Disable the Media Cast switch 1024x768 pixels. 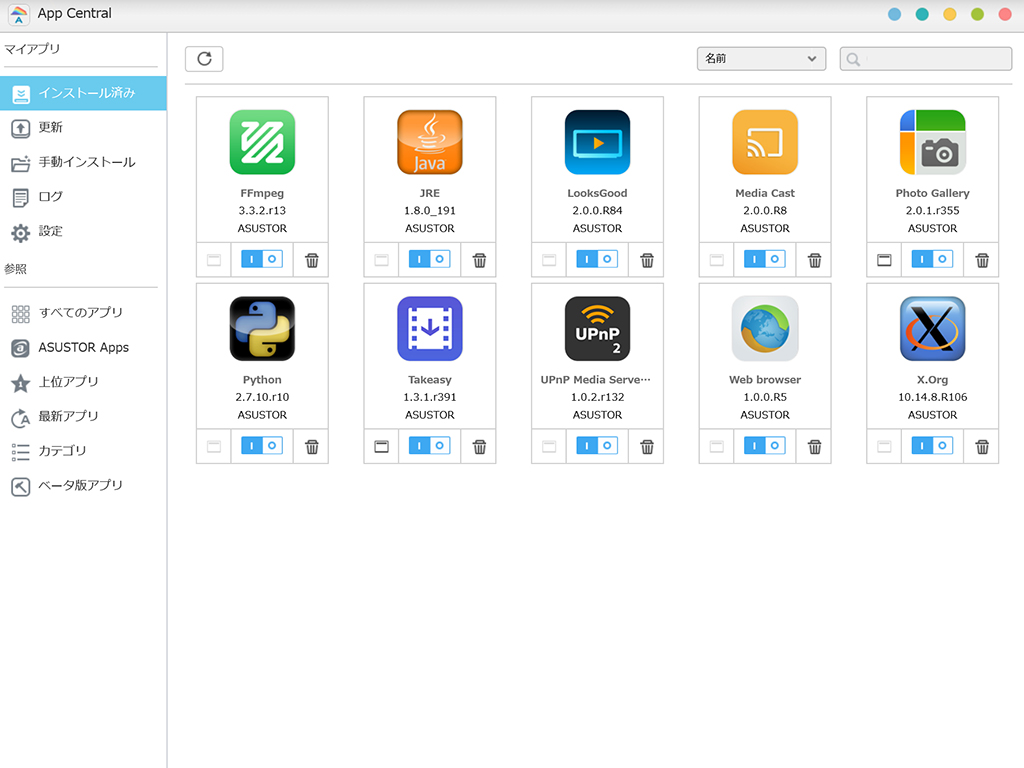pyautogui.click(x=765, y=260)
